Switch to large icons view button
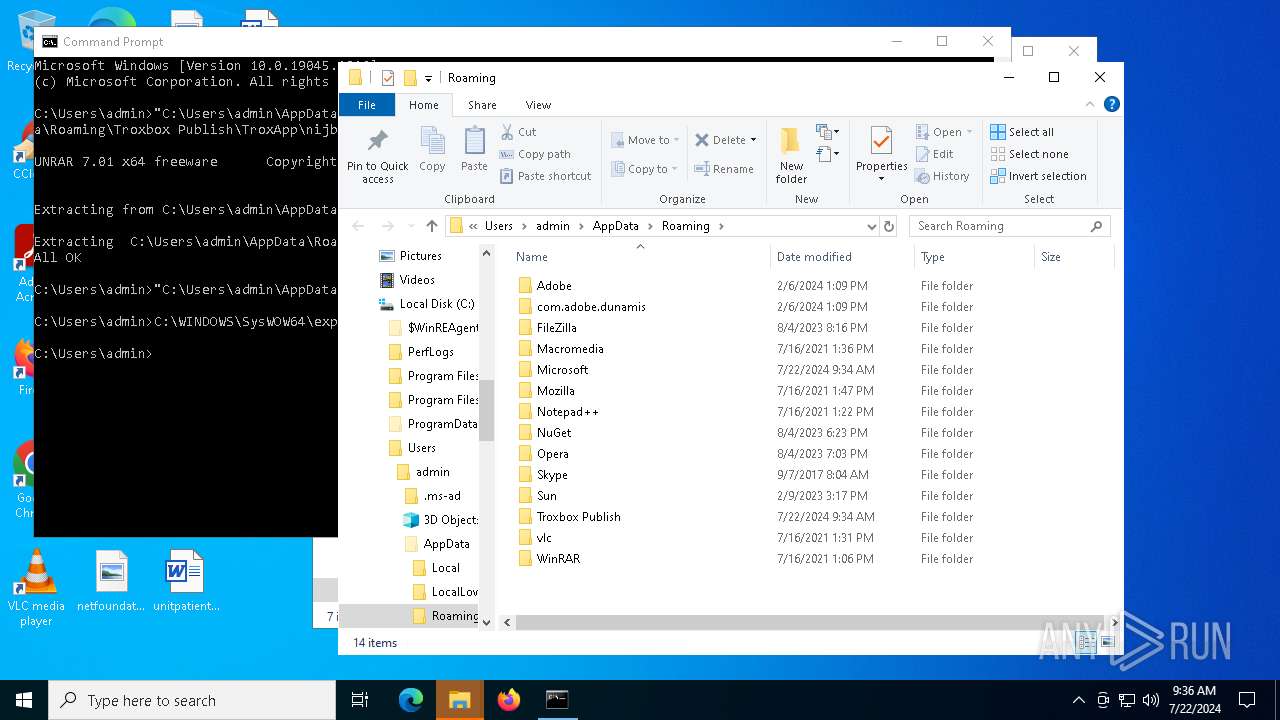The height and width of the screenshot is (720, 1280). pos(1107,643)
